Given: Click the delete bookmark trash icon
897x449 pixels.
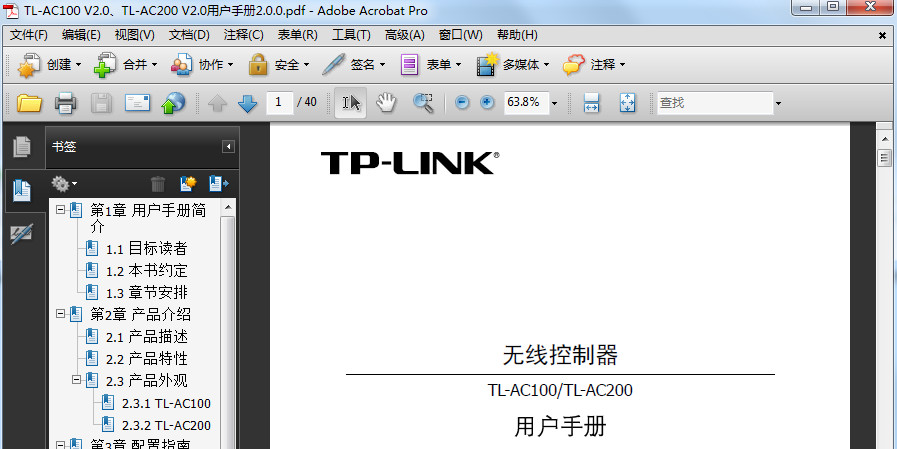Looking at the screenshot, I should point(157,184).
